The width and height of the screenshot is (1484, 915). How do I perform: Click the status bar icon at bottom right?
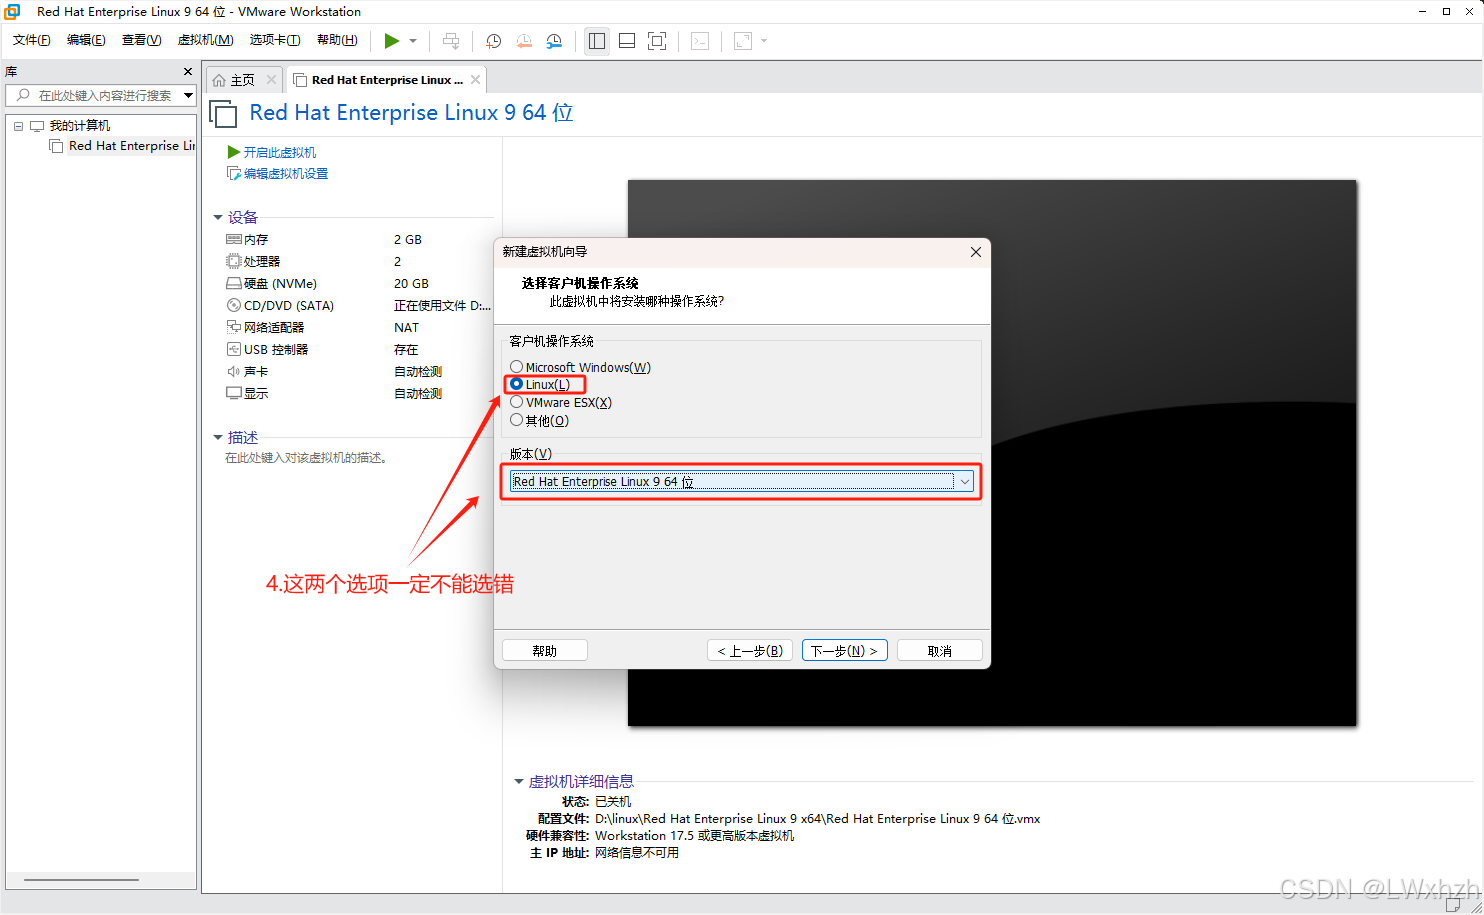coord(1454,904)
